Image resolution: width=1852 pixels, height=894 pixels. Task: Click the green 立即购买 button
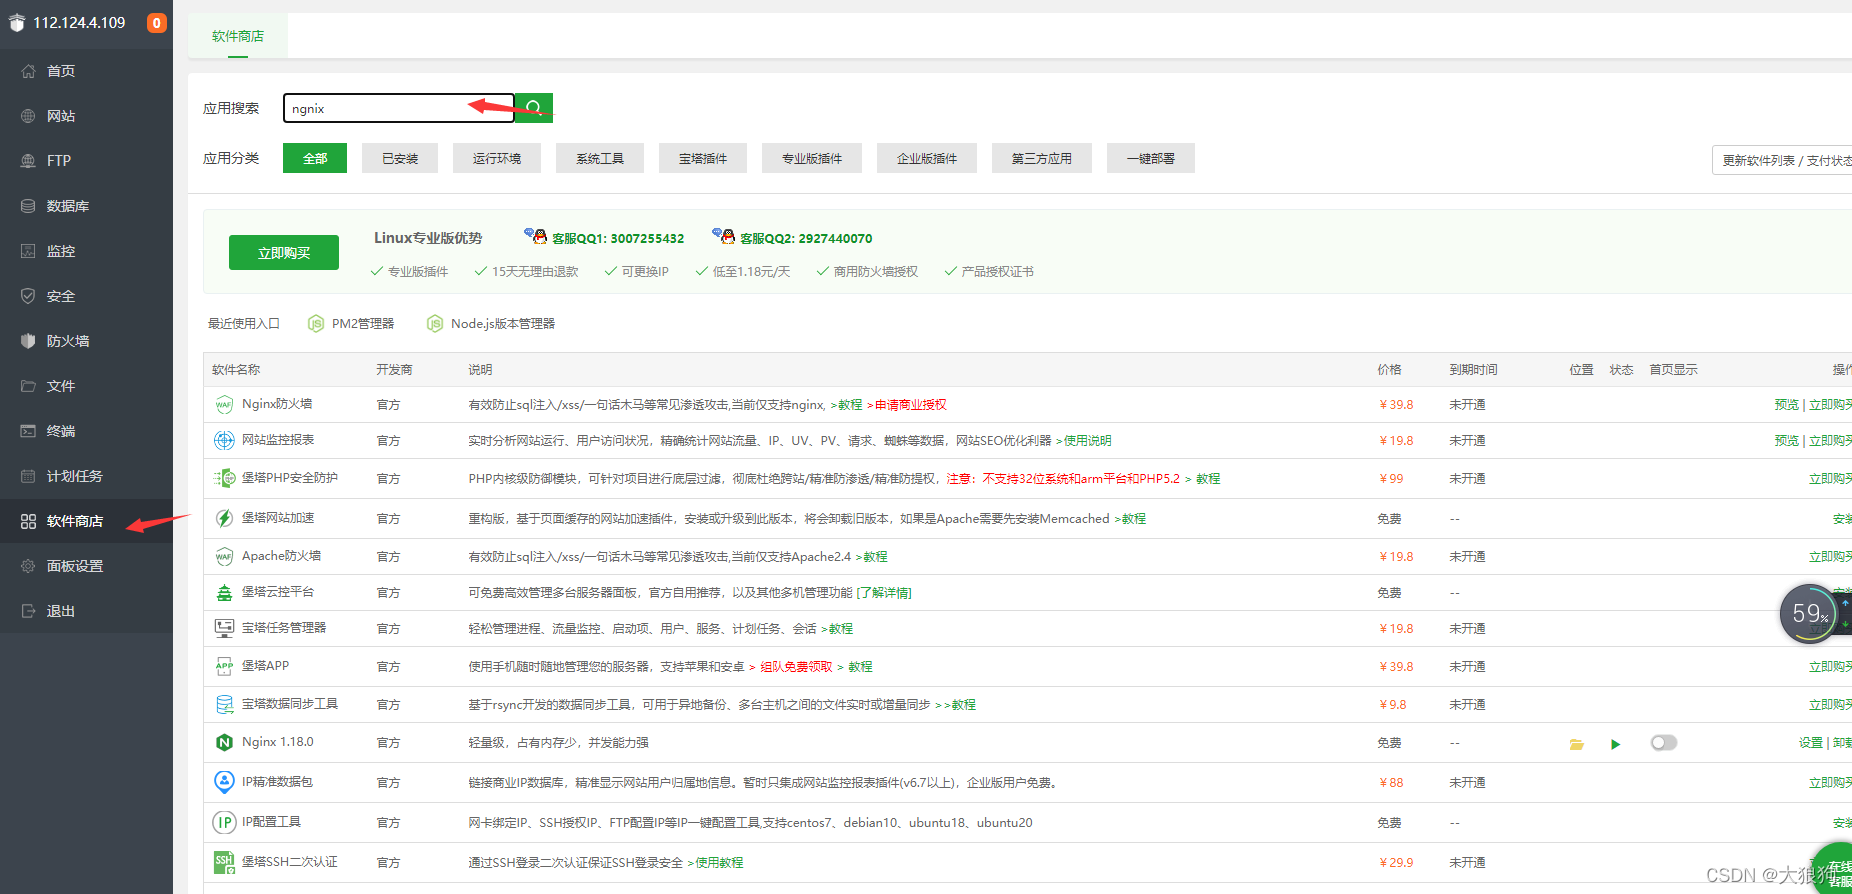284,253
